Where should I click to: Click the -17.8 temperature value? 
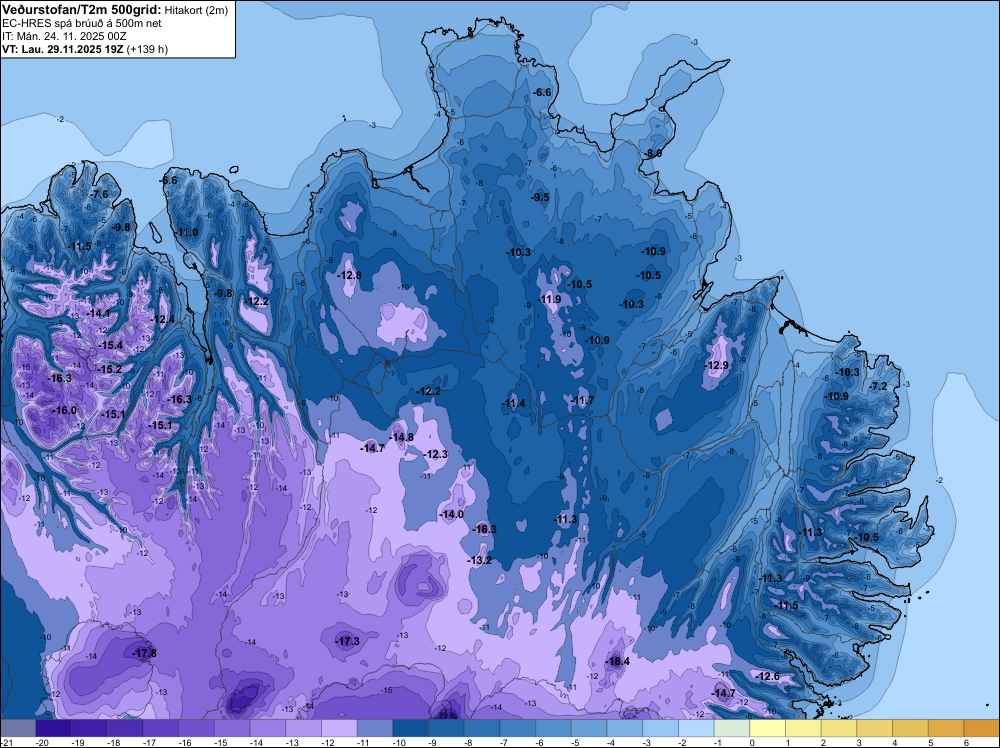144,653
